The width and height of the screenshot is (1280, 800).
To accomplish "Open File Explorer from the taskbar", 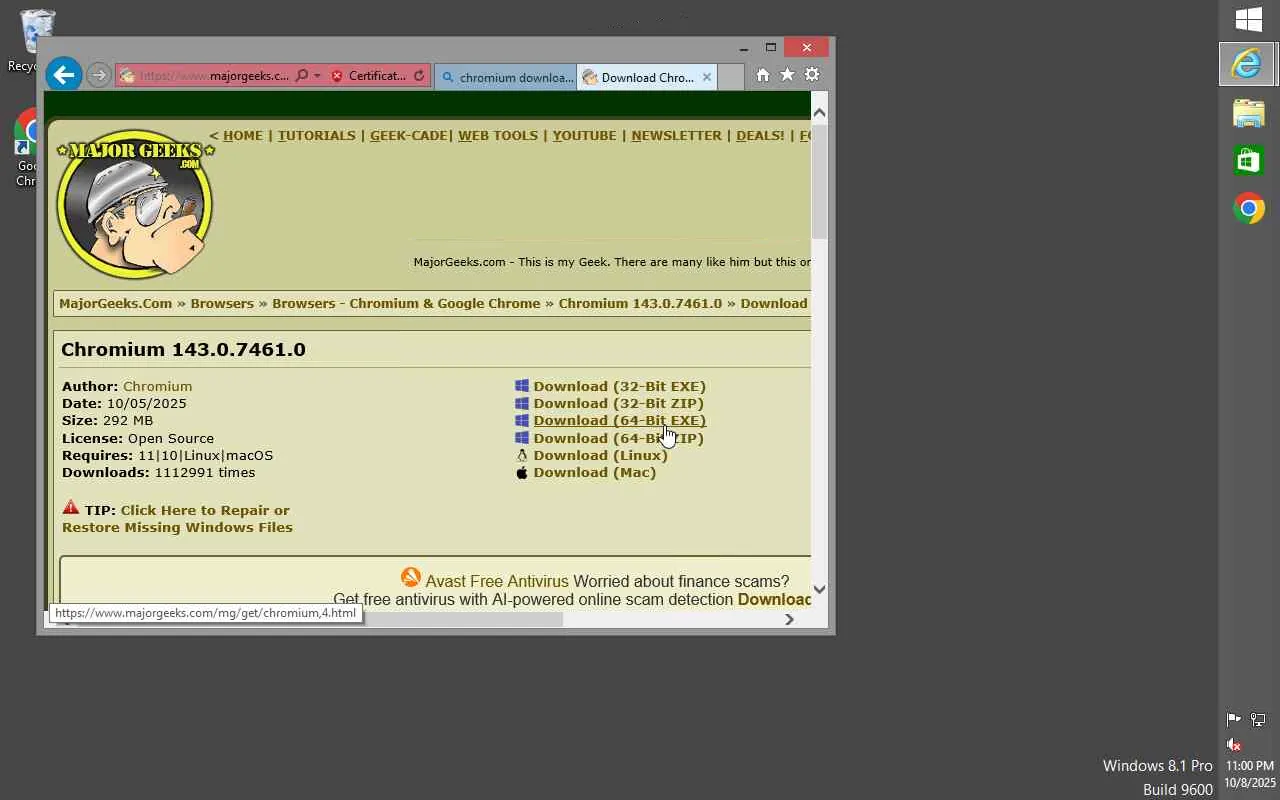I will tap(1249, 113).
